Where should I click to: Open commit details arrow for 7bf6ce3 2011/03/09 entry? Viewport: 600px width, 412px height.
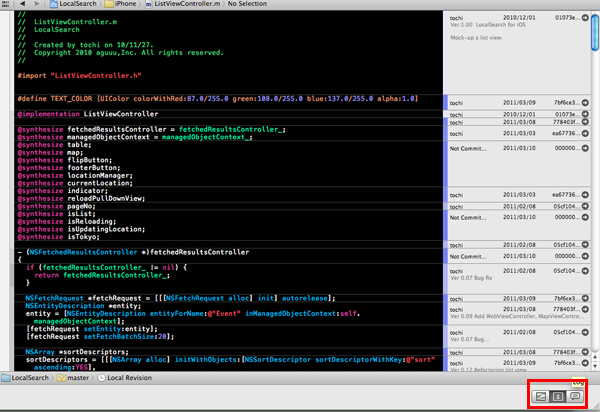point(585,102)
